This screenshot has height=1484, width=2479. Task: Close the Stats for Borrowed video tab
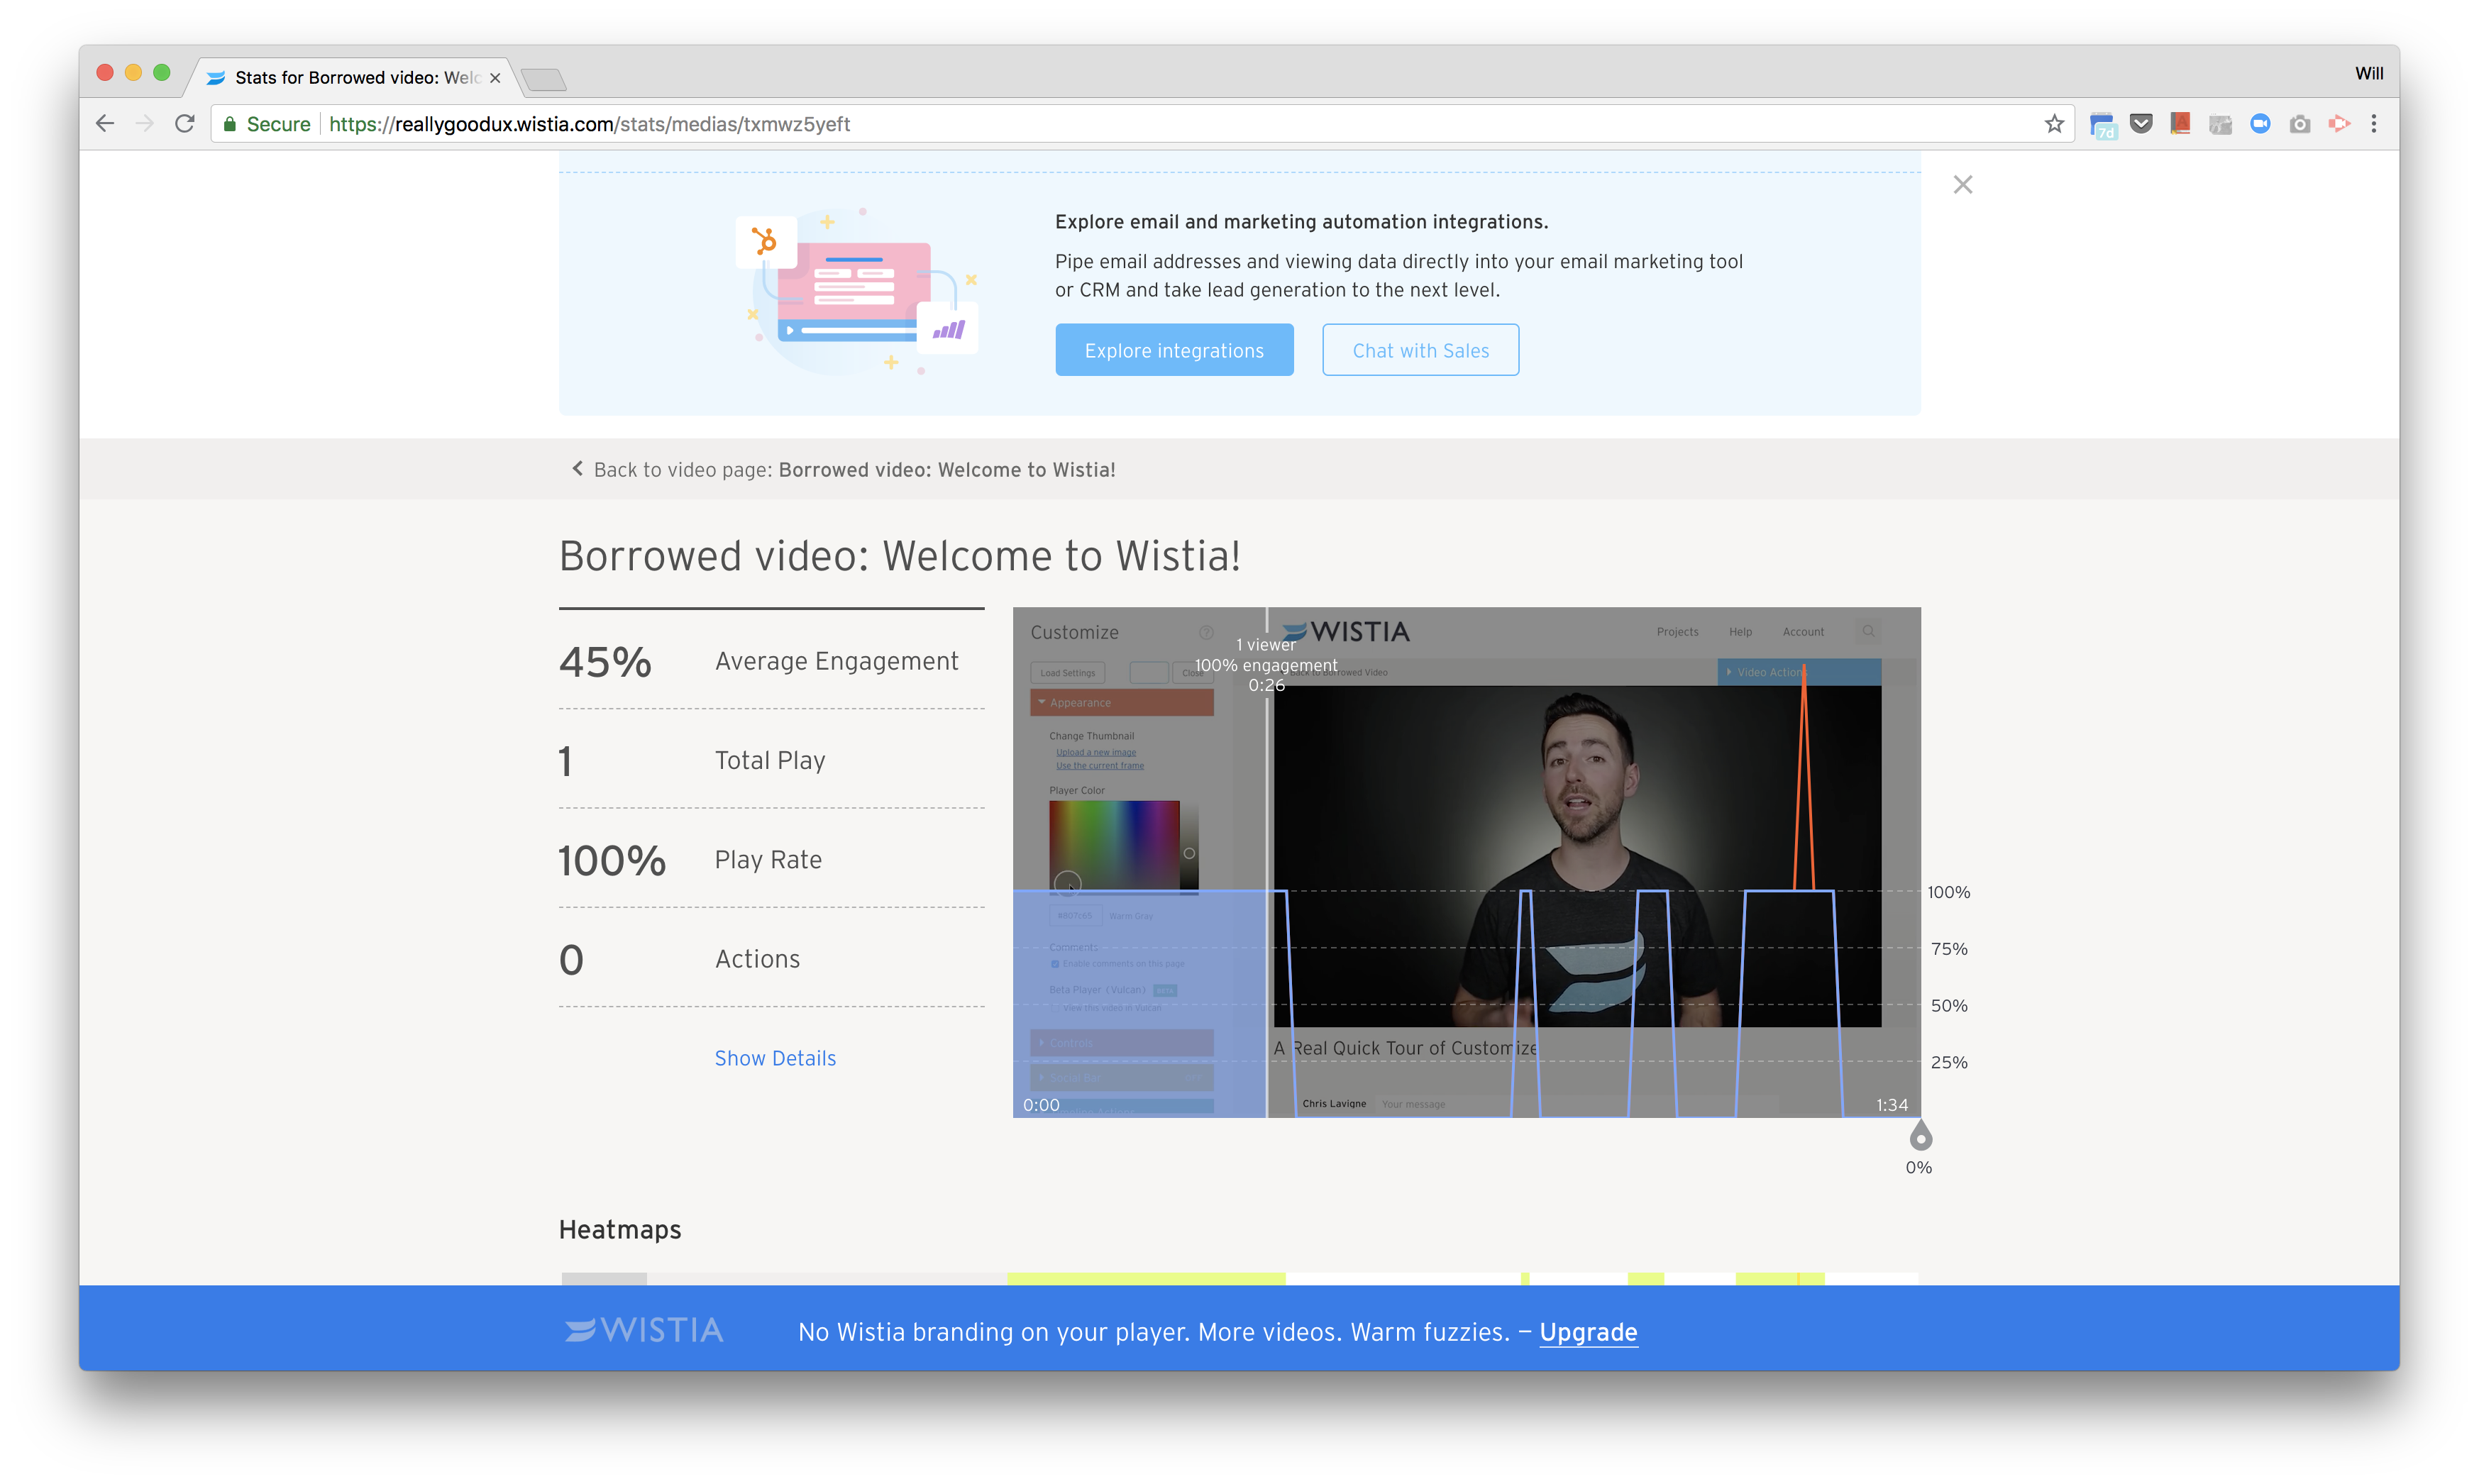click(x=495, y=78)
